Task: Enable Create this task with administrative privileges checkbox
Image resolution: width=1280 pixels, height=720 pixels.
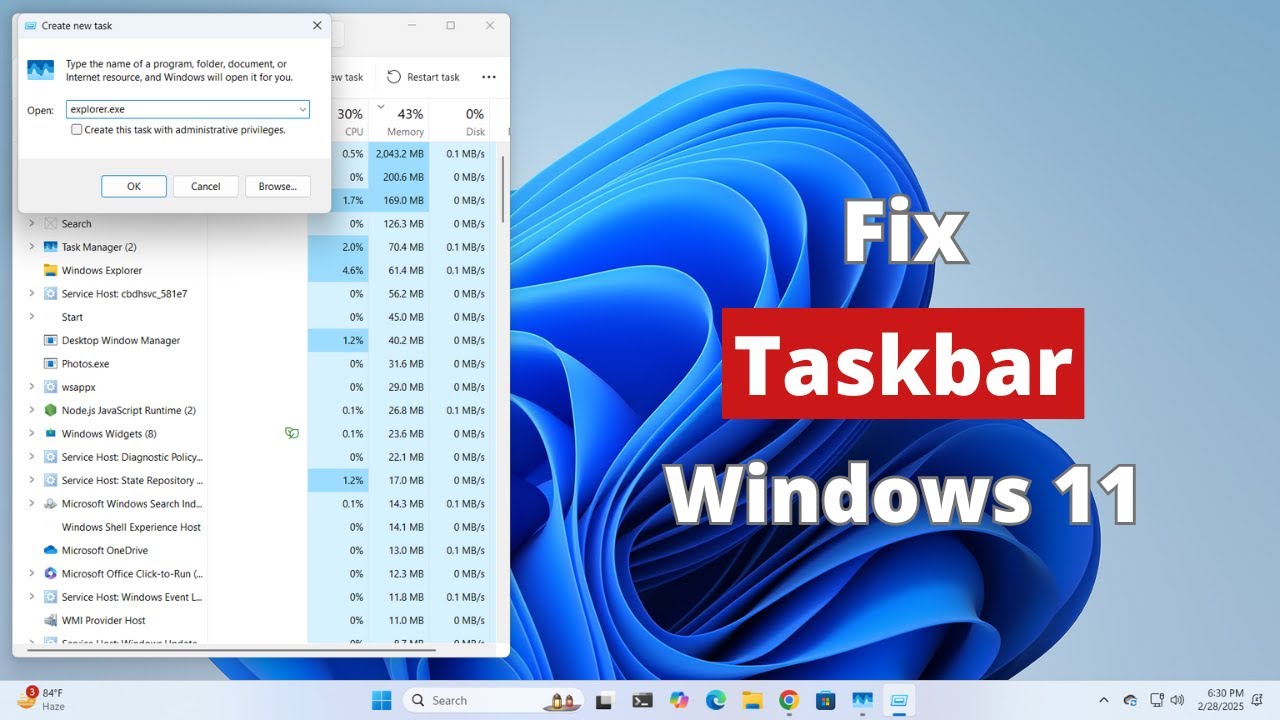Action: (x=77, y=130)
